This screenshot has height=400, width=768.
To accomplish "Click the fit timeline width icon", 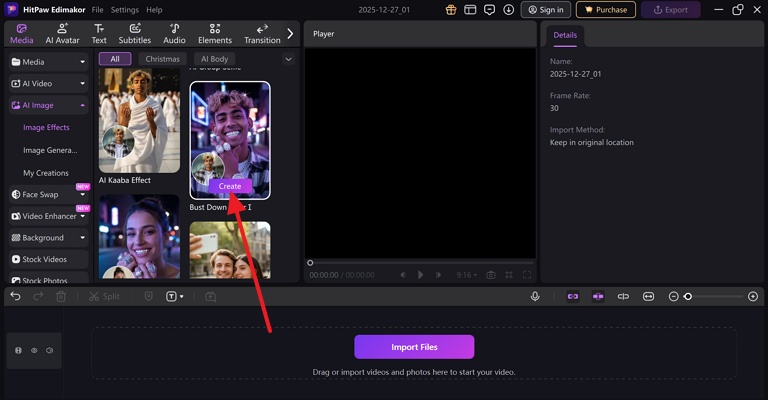I will click(x=648, y=296).
